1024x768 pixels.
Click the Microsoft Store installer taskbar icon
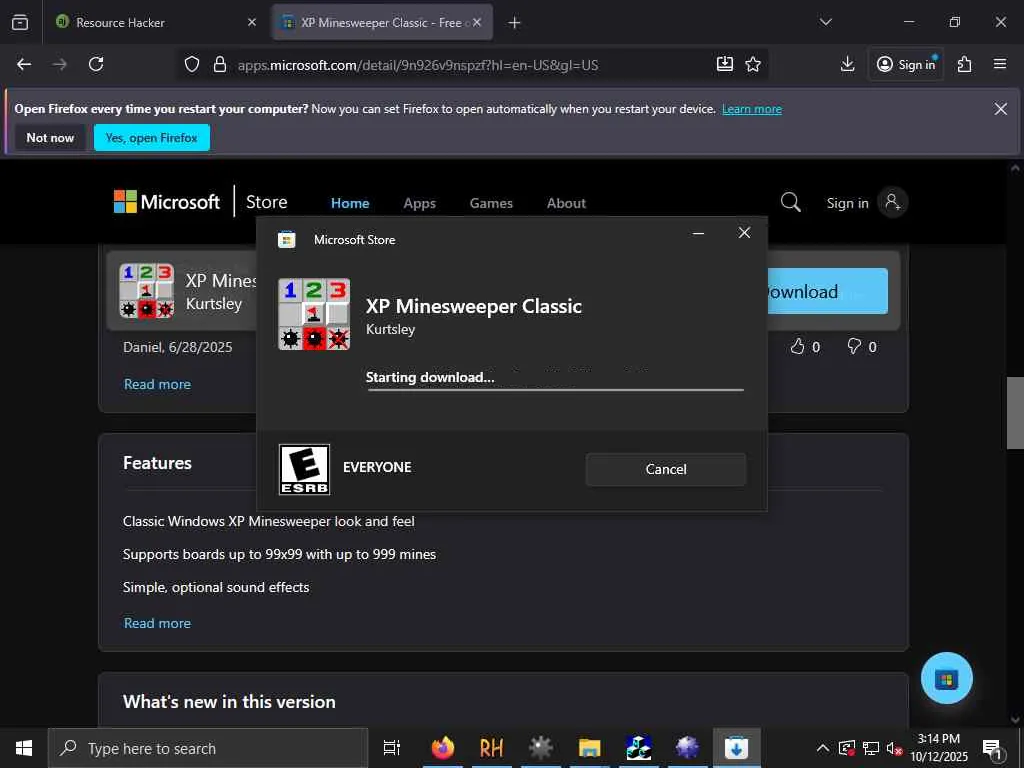pyautogui.click(x=736, y=748)
